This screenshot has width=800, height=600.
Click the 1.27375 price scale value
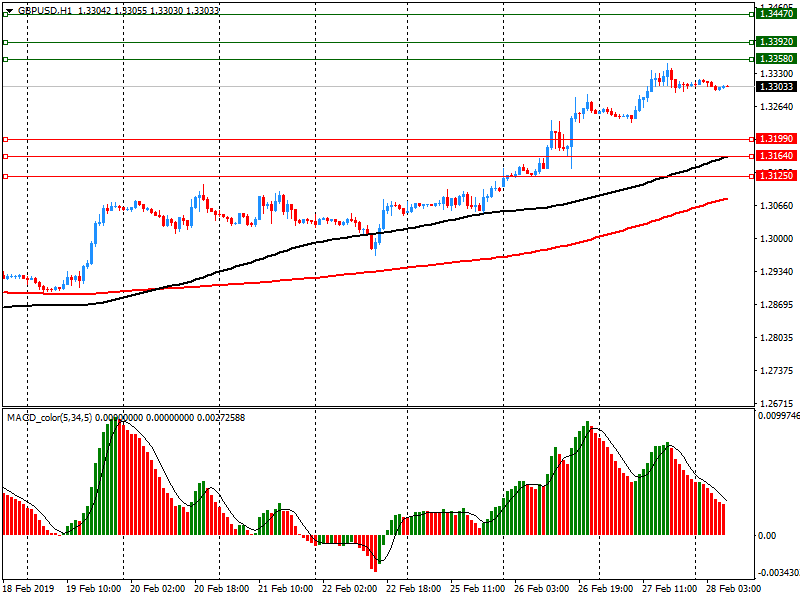click(x=777, y=370)
